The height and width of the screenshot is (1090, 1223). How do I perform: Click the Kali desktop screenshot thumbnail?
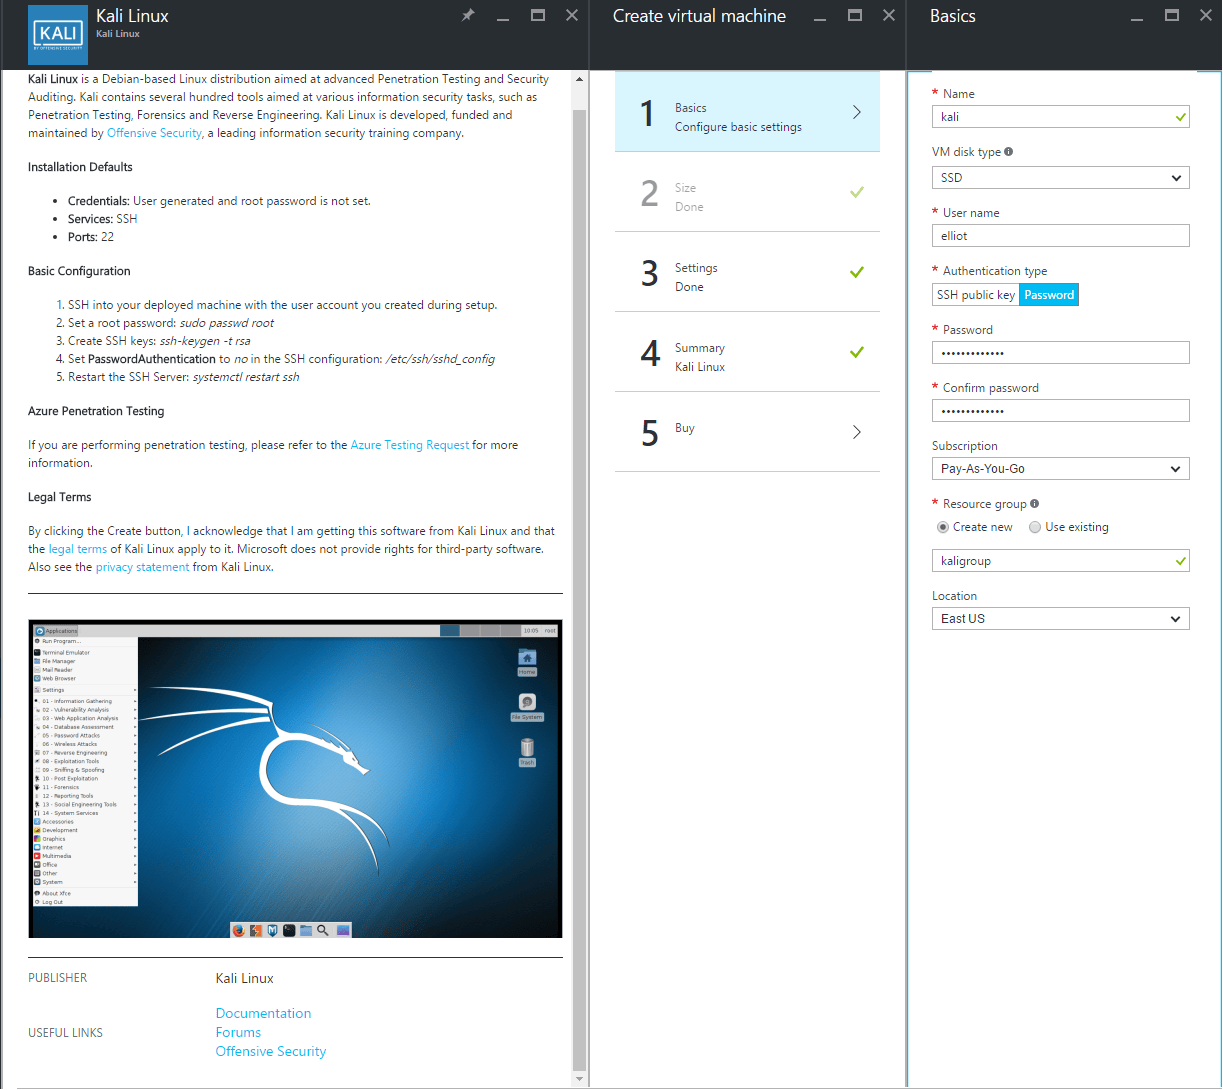coord(295,779)
